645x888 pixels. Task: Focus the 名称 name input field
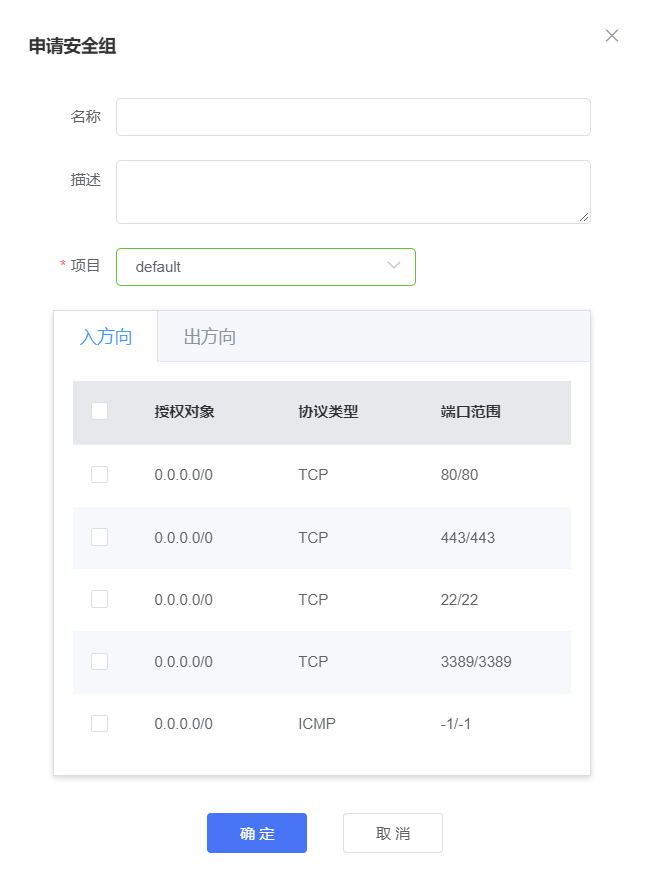click(x=353, y=117)
